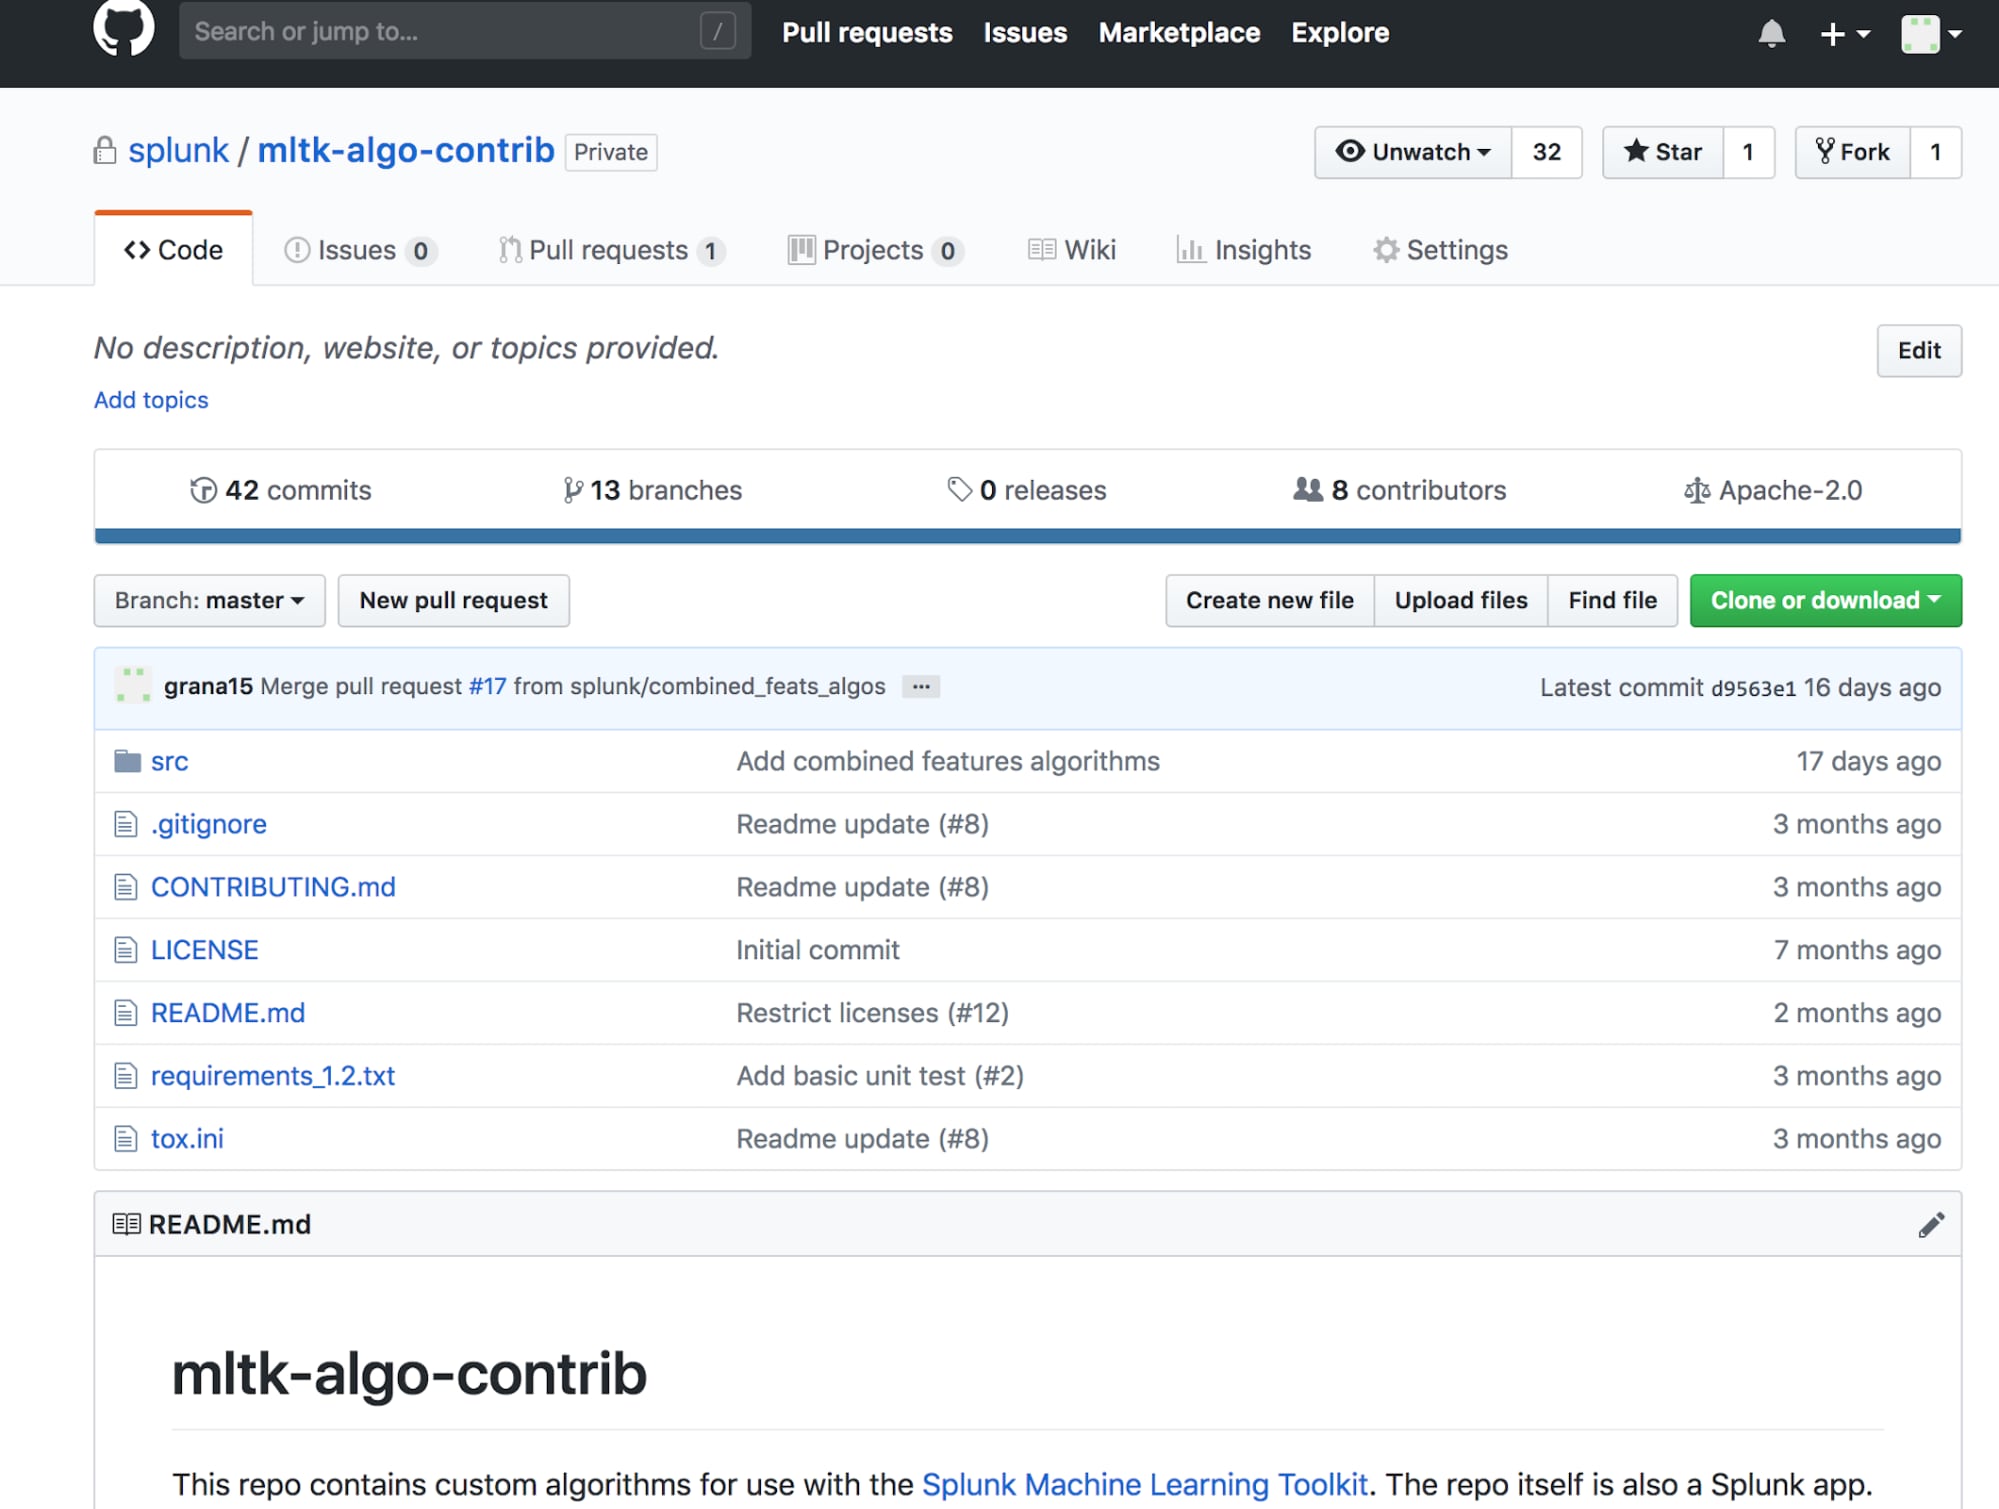Open the Settings tab
This screenshot has height=1509, width=1999.
1440,250
